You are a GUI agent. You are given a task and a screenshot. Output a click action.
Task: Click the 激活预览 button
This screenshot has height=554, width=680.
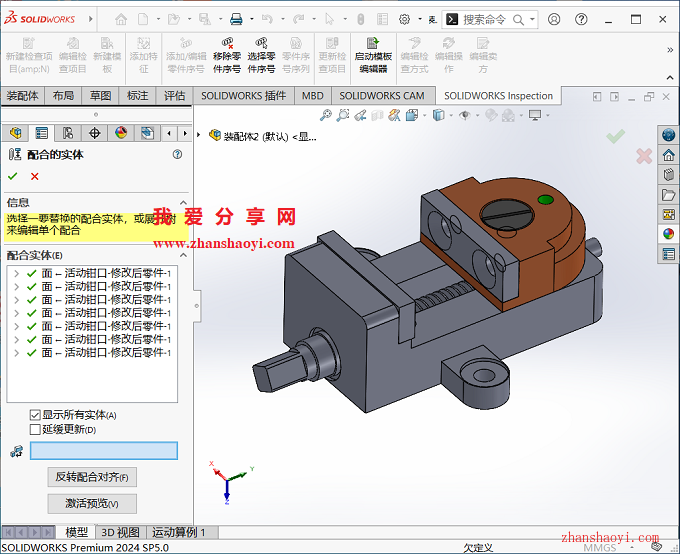coord(92,504)
